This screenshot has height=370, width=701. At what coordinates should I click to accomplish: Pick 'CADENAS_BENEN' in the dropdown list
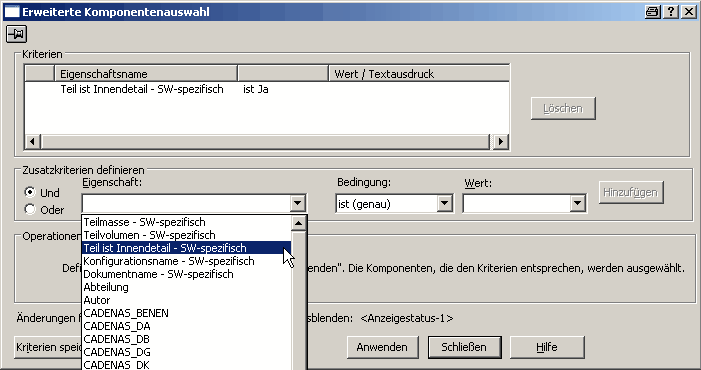click(x=187, y=313)
